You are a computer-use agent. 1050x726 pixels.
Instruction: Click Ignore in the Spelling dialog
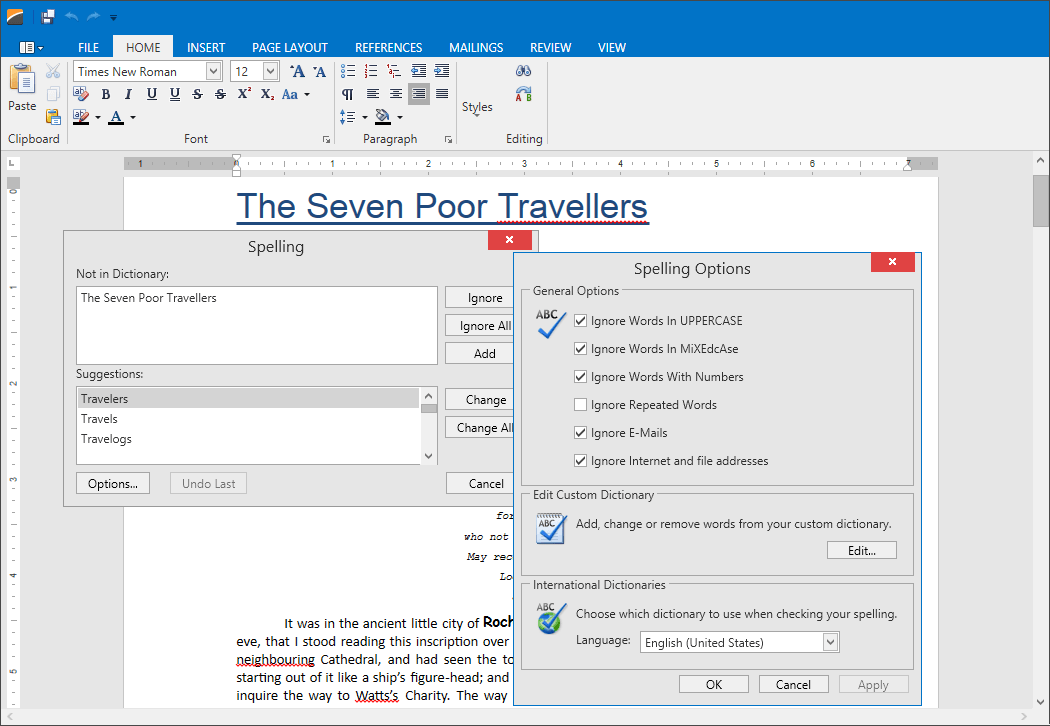click(x=481, y=297)
